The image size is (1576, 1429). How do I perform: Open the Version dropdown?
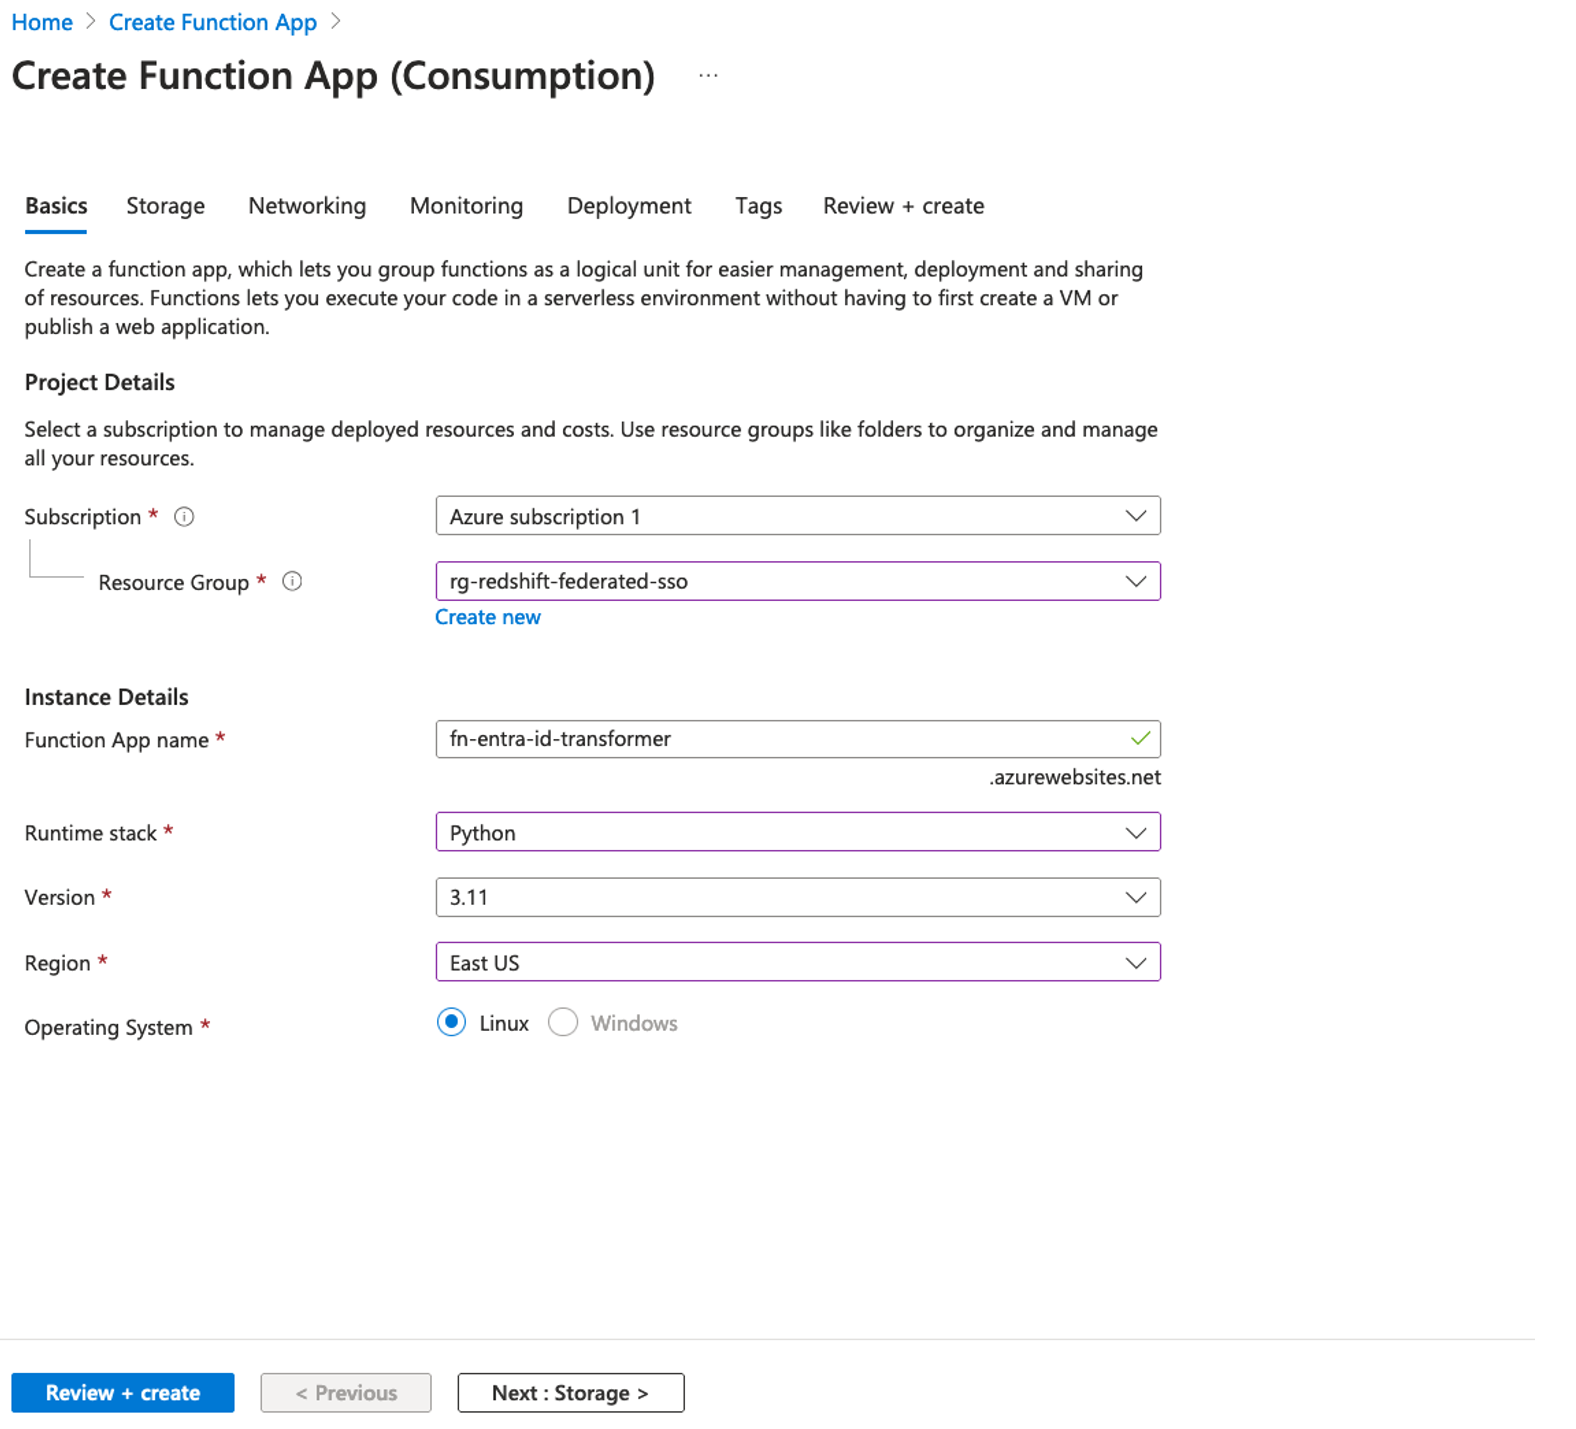(x=797, y=897)
